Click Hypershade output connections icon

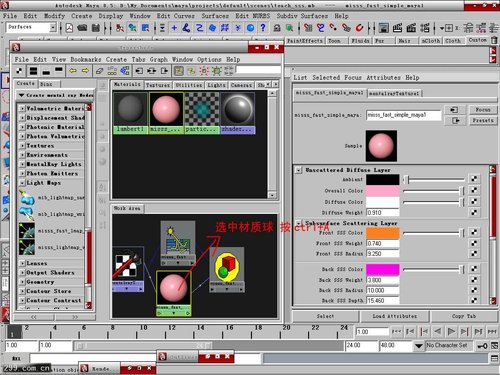[164, 71]
